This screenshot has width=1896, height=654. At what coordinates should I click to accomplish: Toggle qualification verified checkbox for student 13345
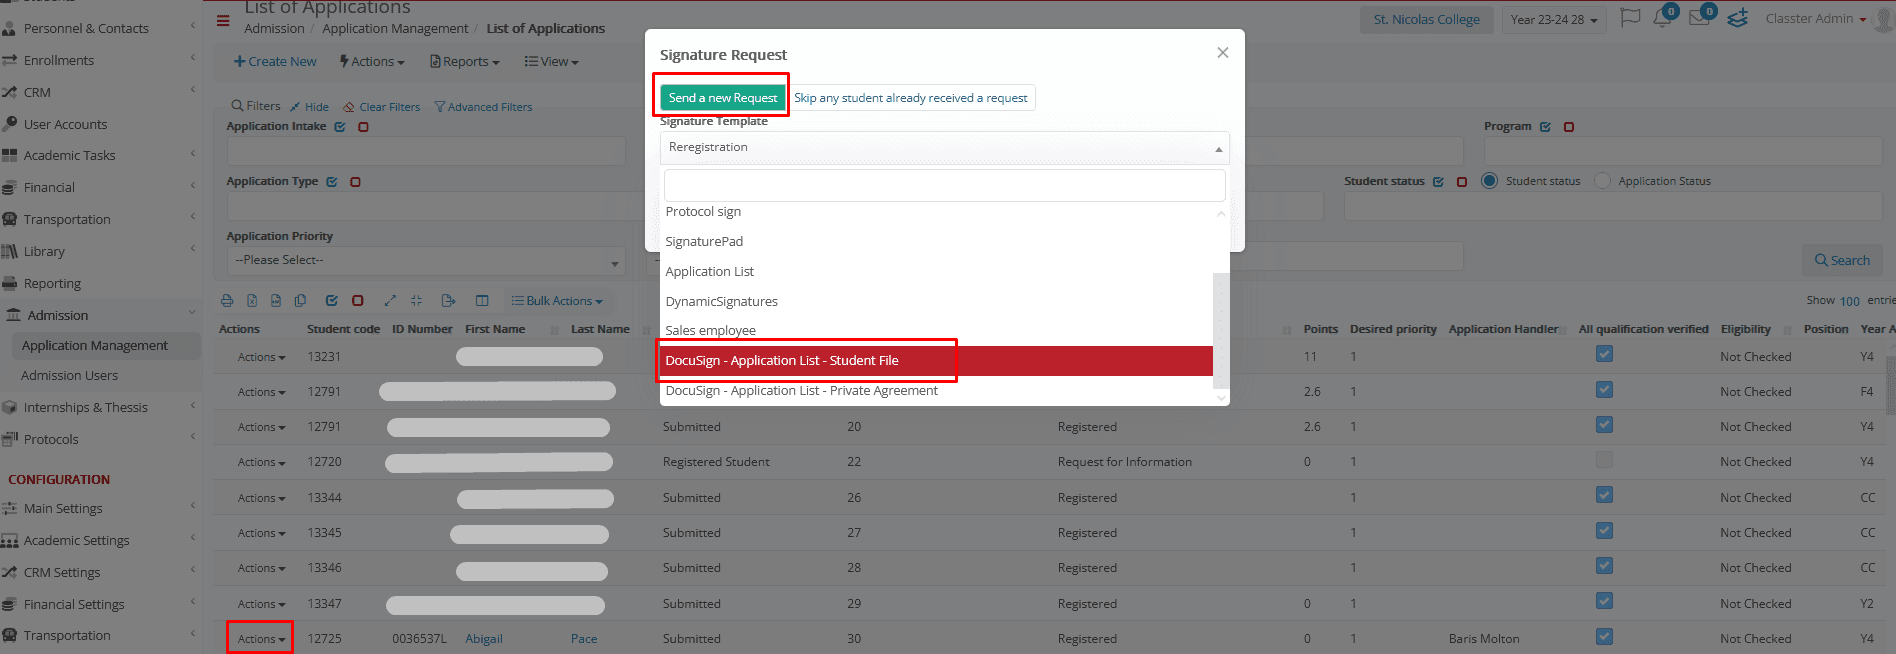[x=1604, y=530]
